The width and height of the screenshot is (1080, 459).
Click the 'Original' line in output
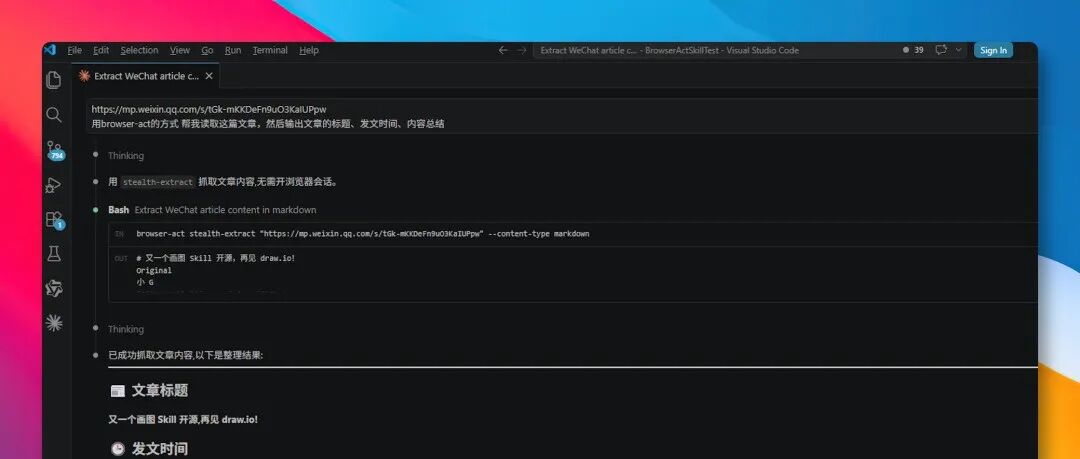click(x=154, y=271)
